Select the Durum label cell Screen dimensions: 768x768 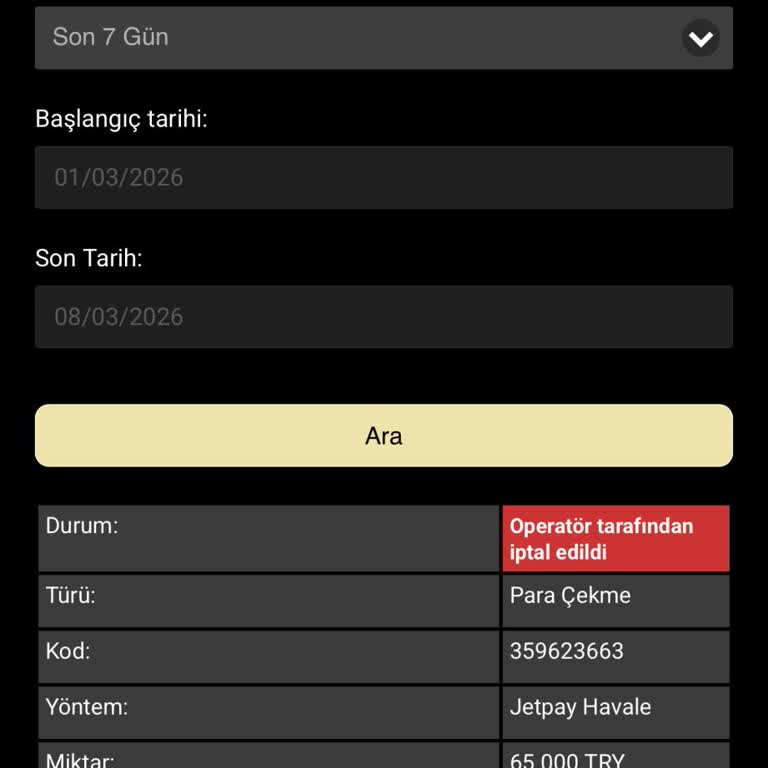(268, 539)
